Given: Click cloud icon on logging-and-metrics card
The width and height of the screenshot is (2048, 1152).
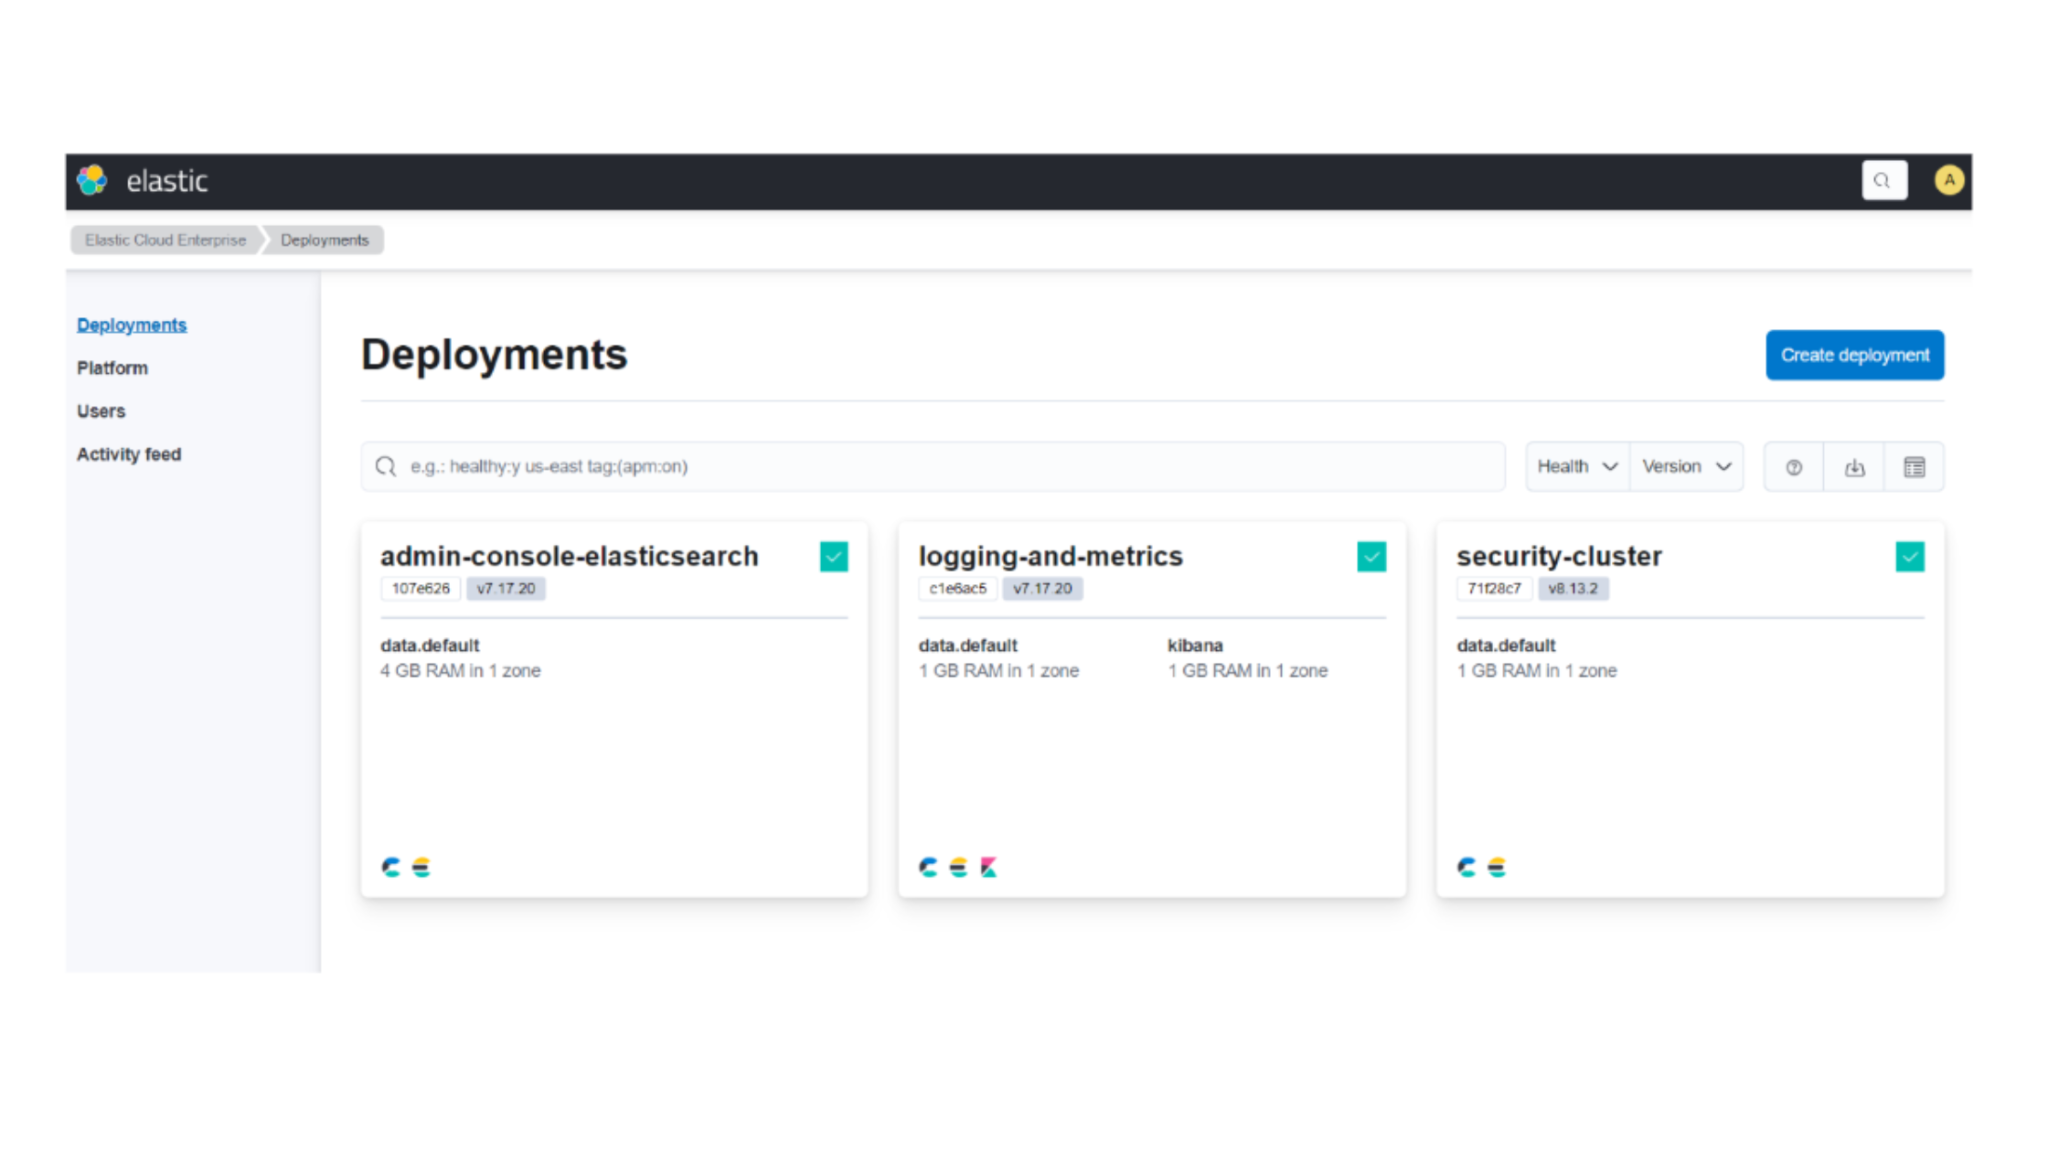Looking at the screenshot, I should click(928, 867).
